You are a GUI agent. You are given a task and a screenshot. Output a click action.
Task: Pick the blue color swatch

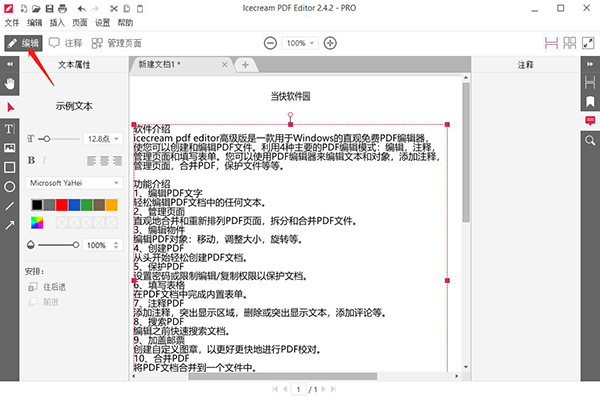point(74,205)
